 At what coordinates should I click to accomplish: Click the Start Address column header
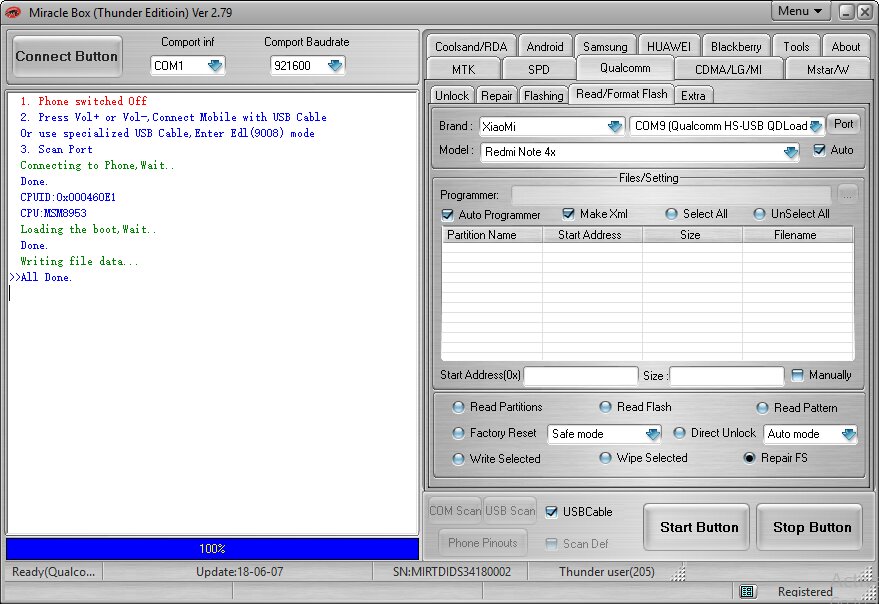pyautogui.click(x=592, y=235)
